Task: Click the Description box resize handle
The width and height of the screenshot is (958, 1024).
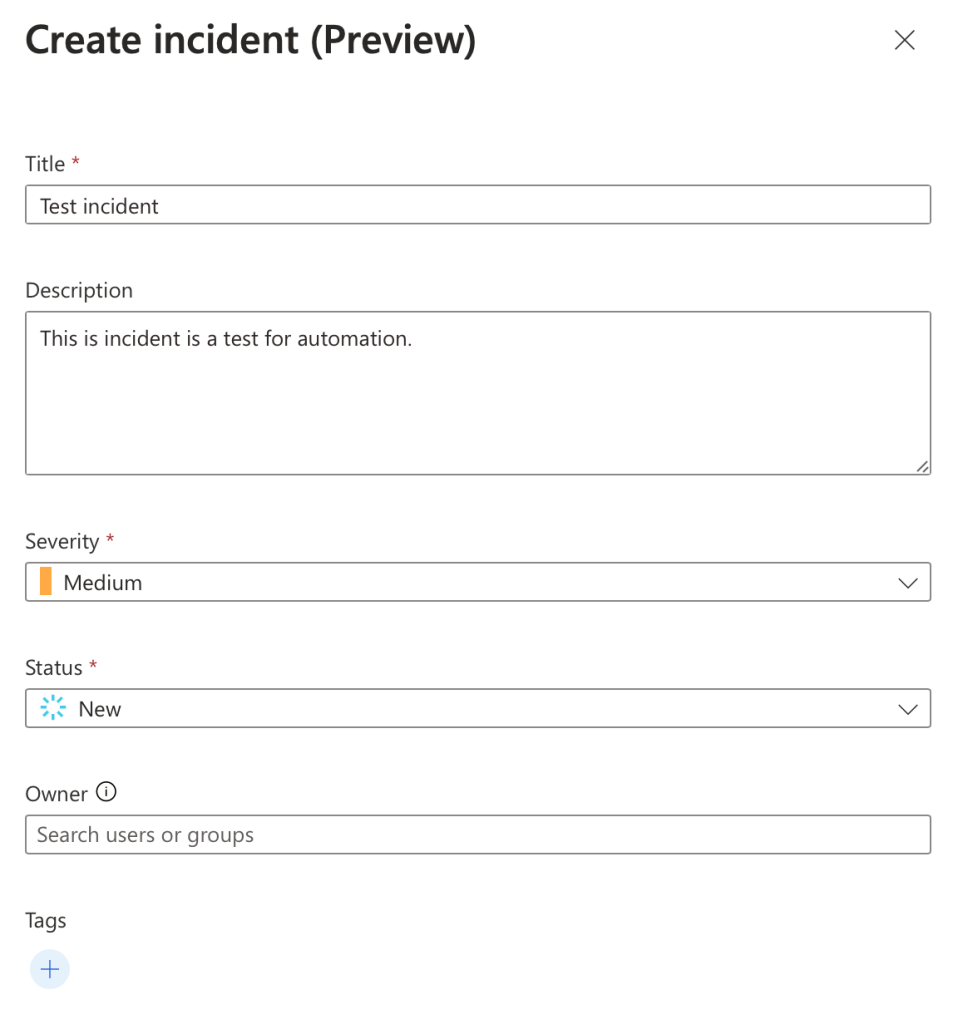Action: 921,465
